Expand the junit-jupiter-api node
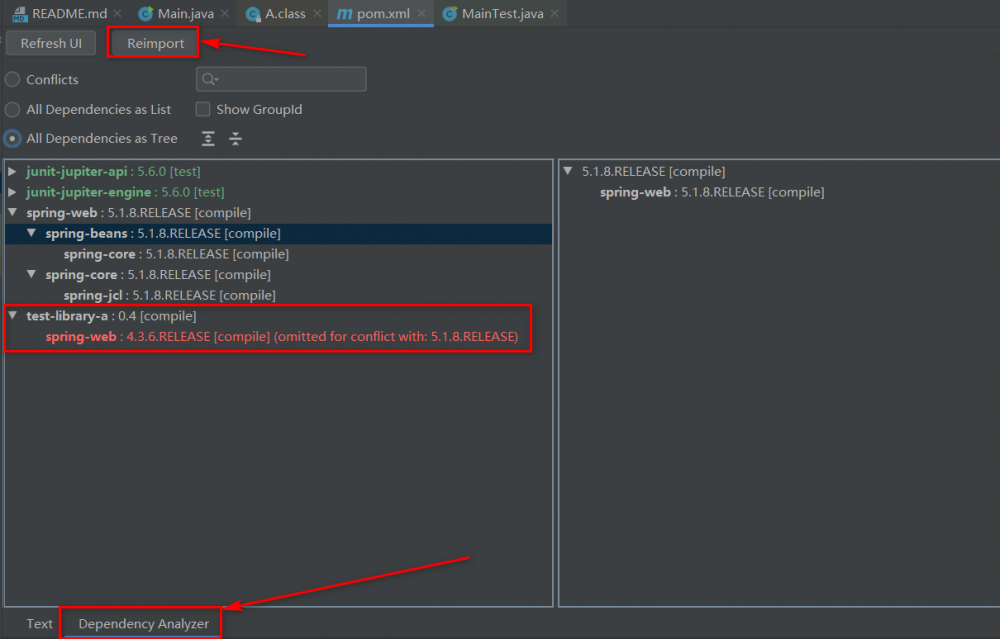The width and height of the screenshot is (1000, 639). (12, 172)
